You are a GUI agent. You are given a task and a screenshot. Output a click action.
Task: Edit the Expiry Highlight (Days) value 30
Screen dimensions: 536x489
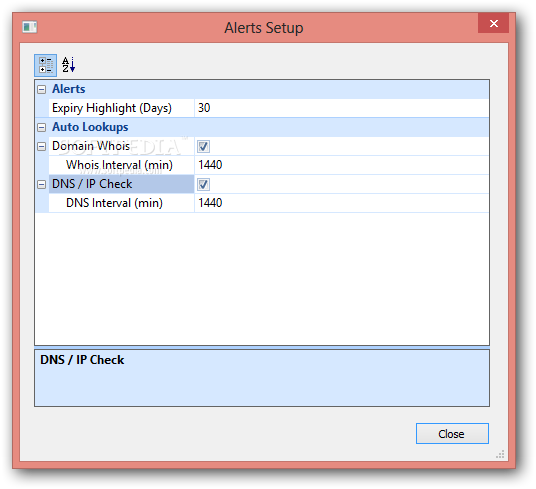[x=341, y=108]
